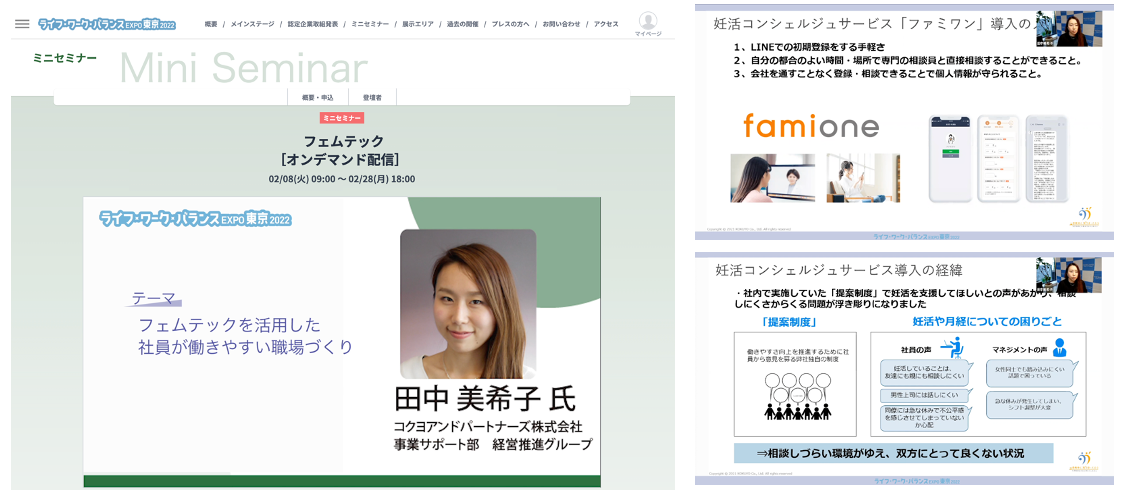The width and height of the screenshot is (1132, 490).
Task: Click the コクヨアンドパートナーズ株式会社 company text
Action: 488,426
